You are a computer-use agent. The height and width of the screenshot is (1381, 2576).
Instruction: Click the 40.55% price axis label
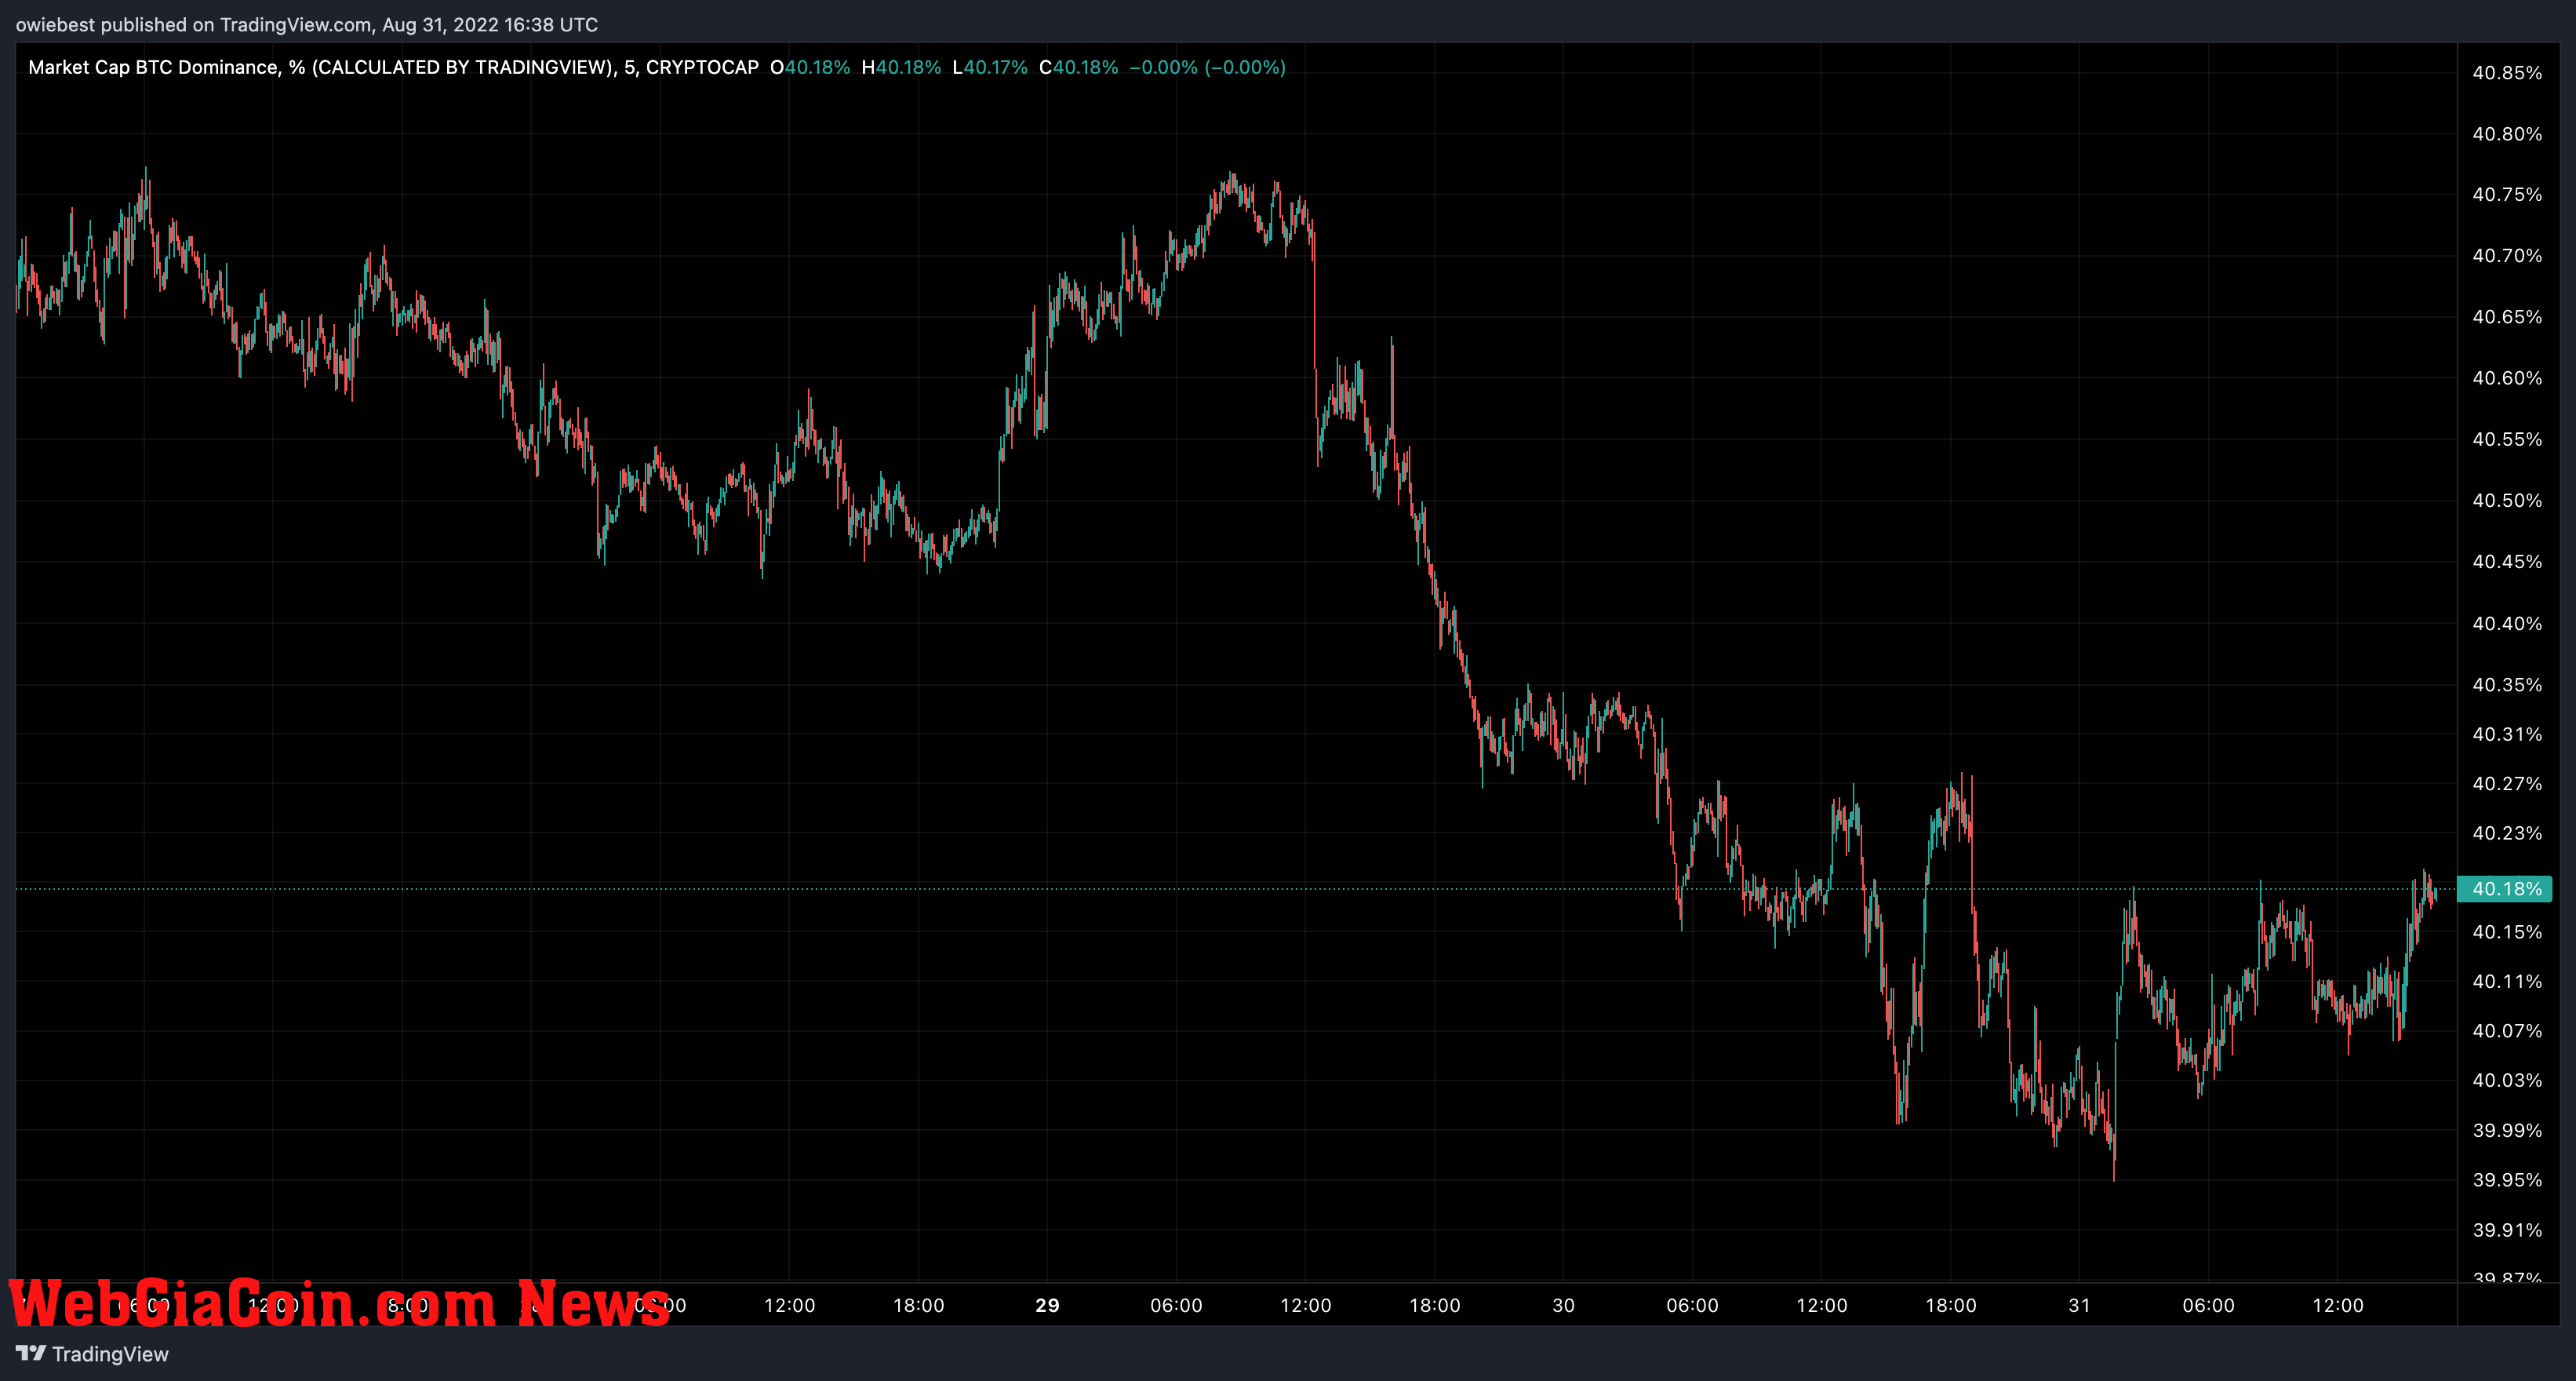(2507, 439)
